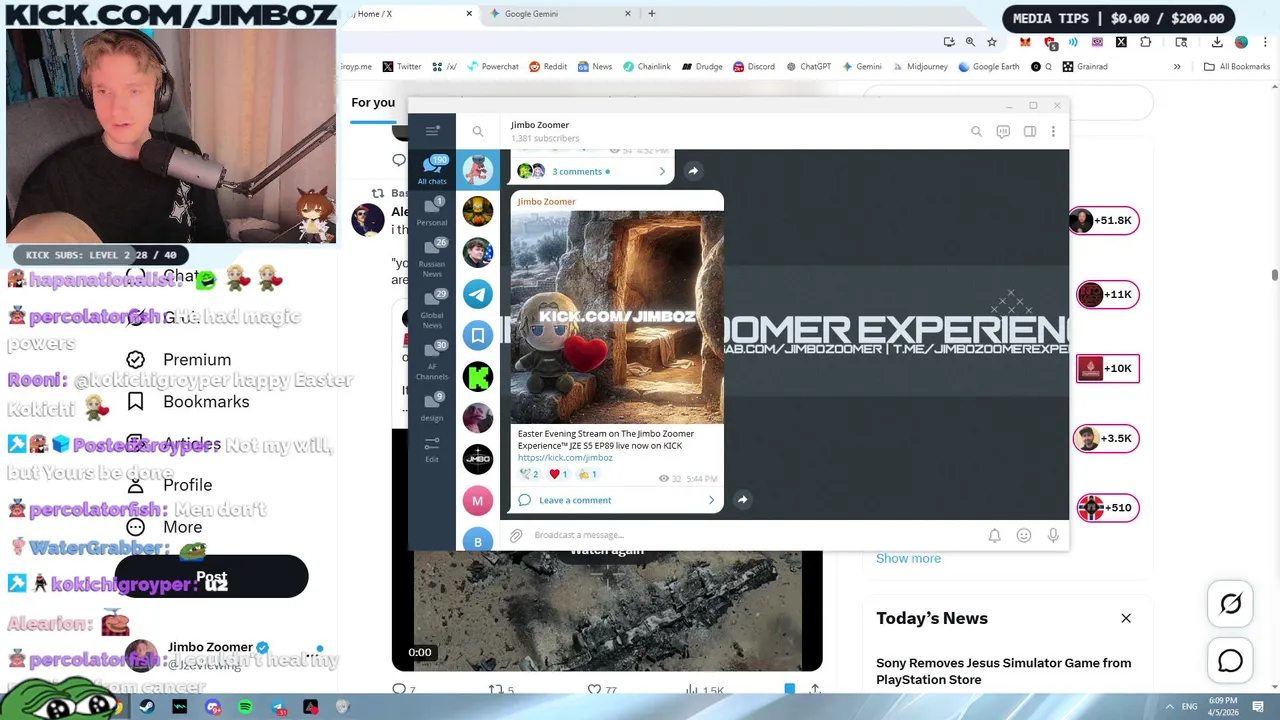Open the X messages chat bubble button
The width and height of the screenshot is (1280, 720).
click(x=1230, y=661)
